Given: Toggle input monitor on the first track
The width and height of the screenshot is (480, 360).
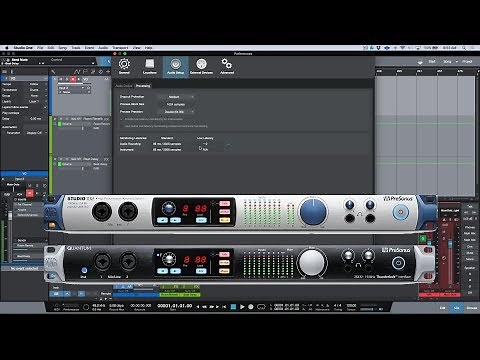Looking at the screenshot, I should click(79, 79).
